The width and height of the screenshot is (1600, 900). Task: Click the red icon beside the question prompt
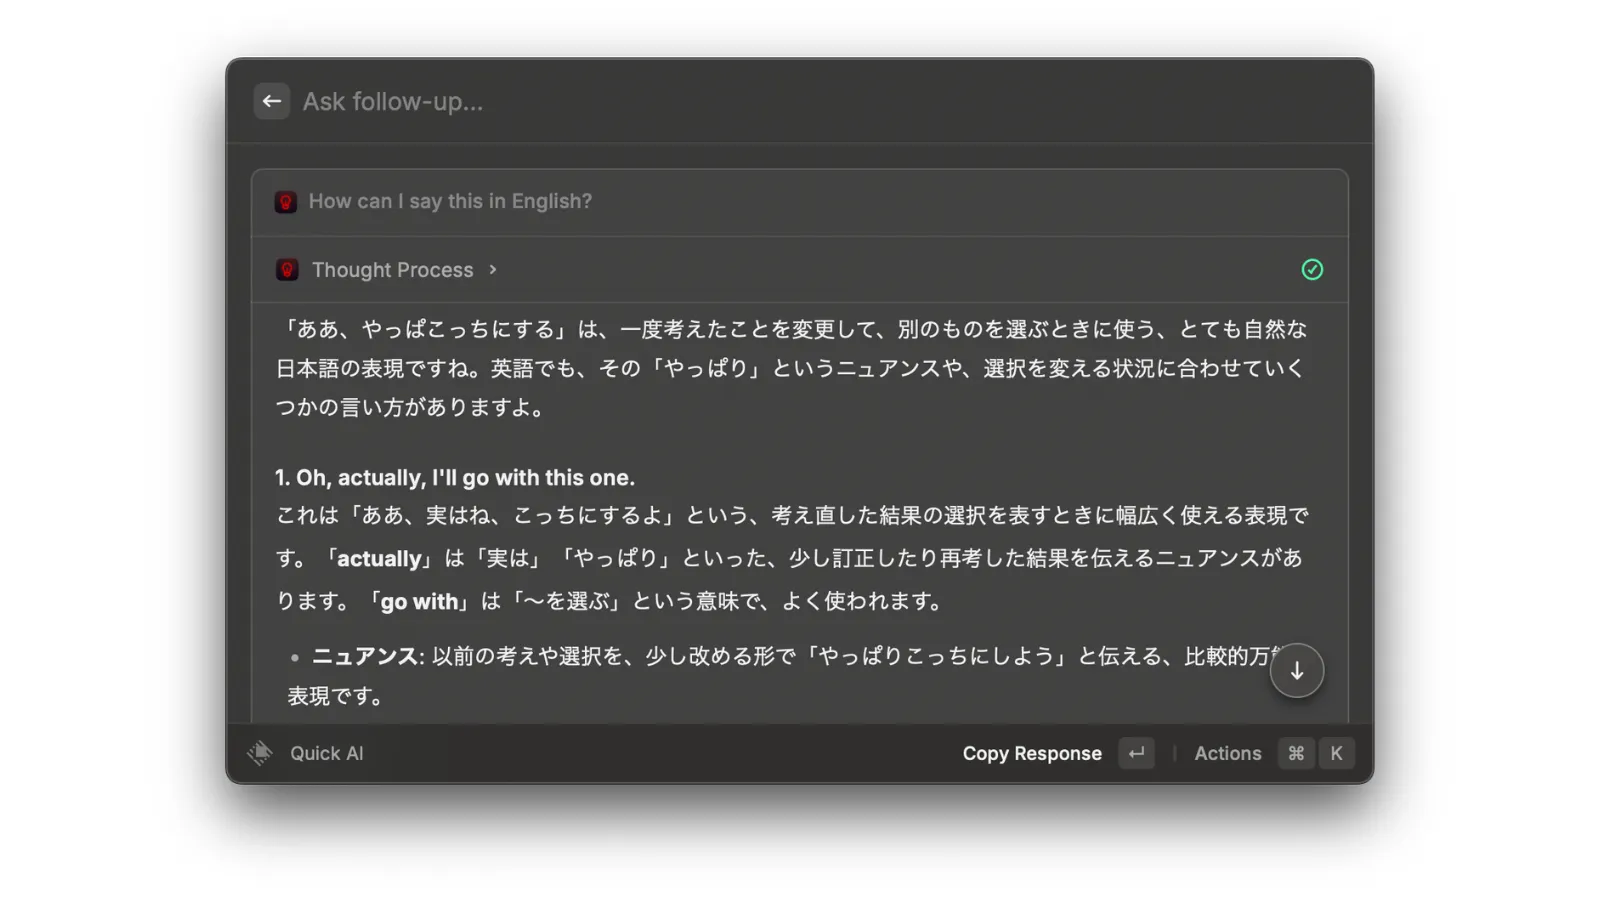point(286,202)
